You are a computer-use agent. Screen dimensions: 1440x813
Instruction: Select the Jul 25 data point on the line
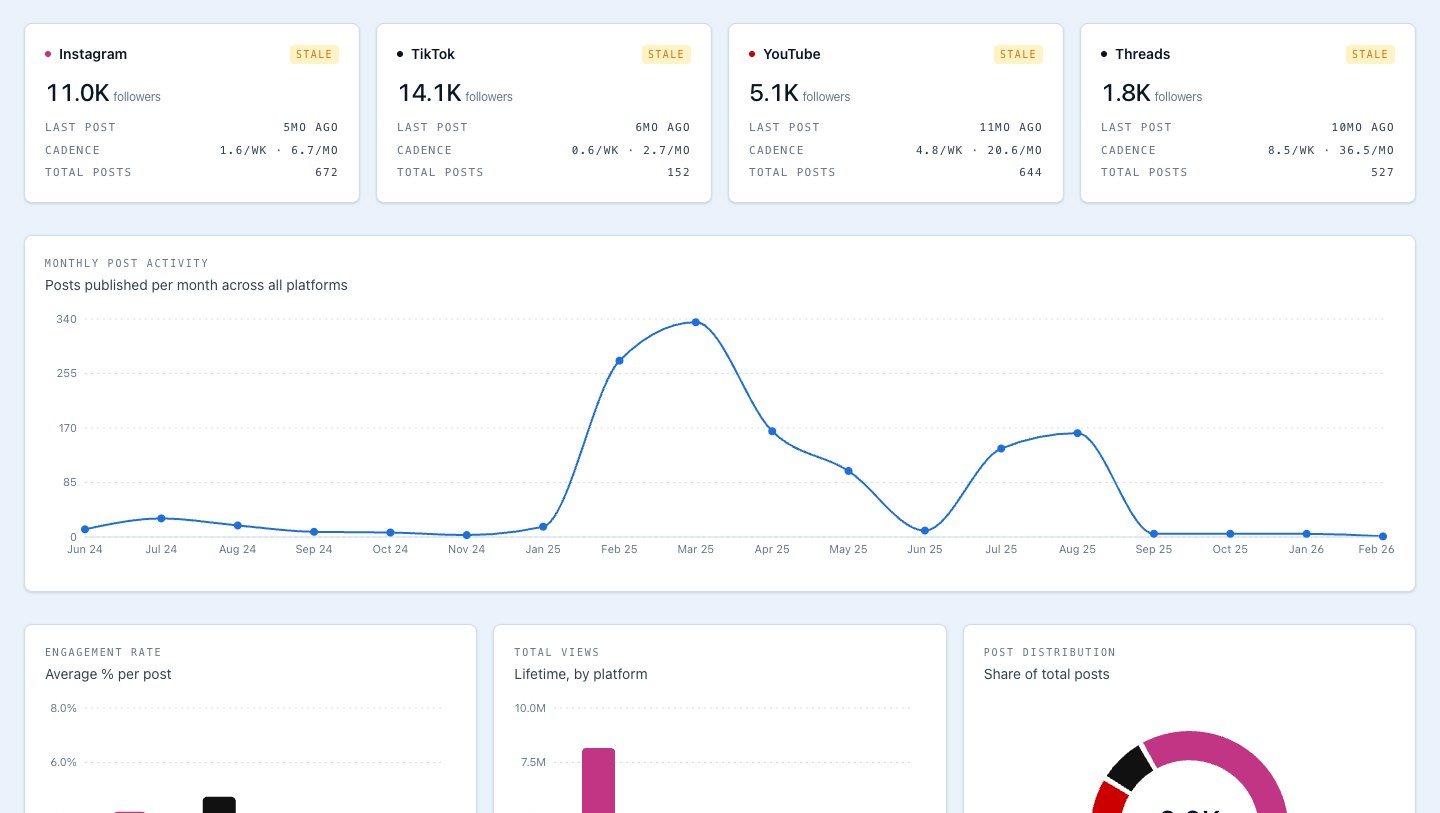[1001, 448]
